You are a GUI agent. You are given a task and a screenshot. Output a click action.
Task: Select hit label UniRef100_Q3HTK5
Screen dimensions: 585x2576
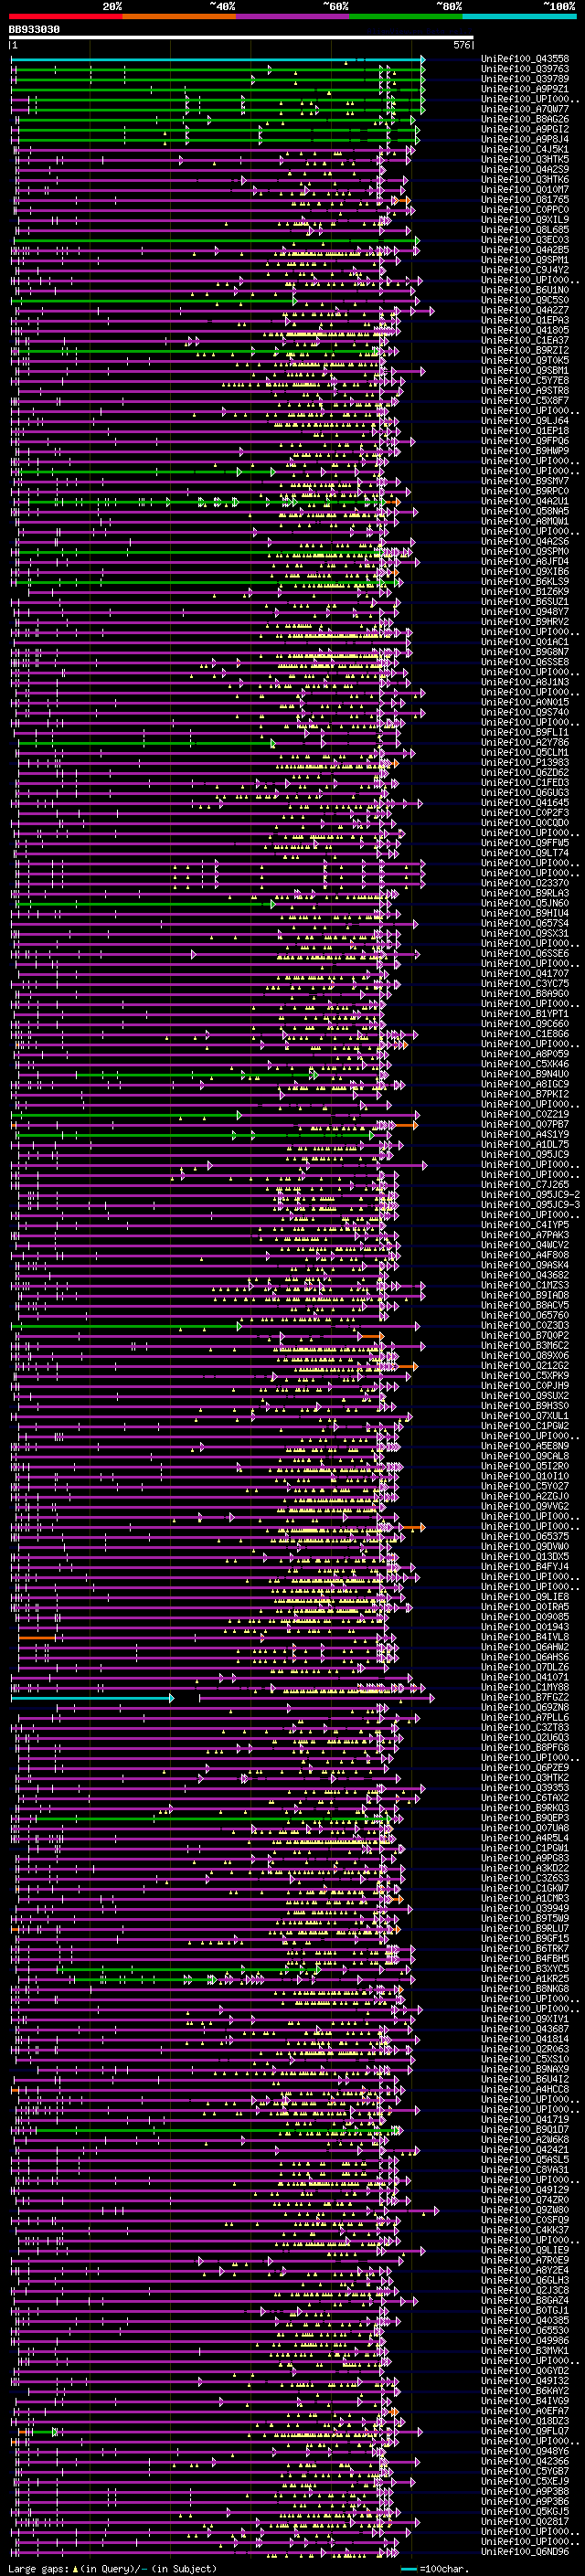pyautogui.click(x=525, y=159)
